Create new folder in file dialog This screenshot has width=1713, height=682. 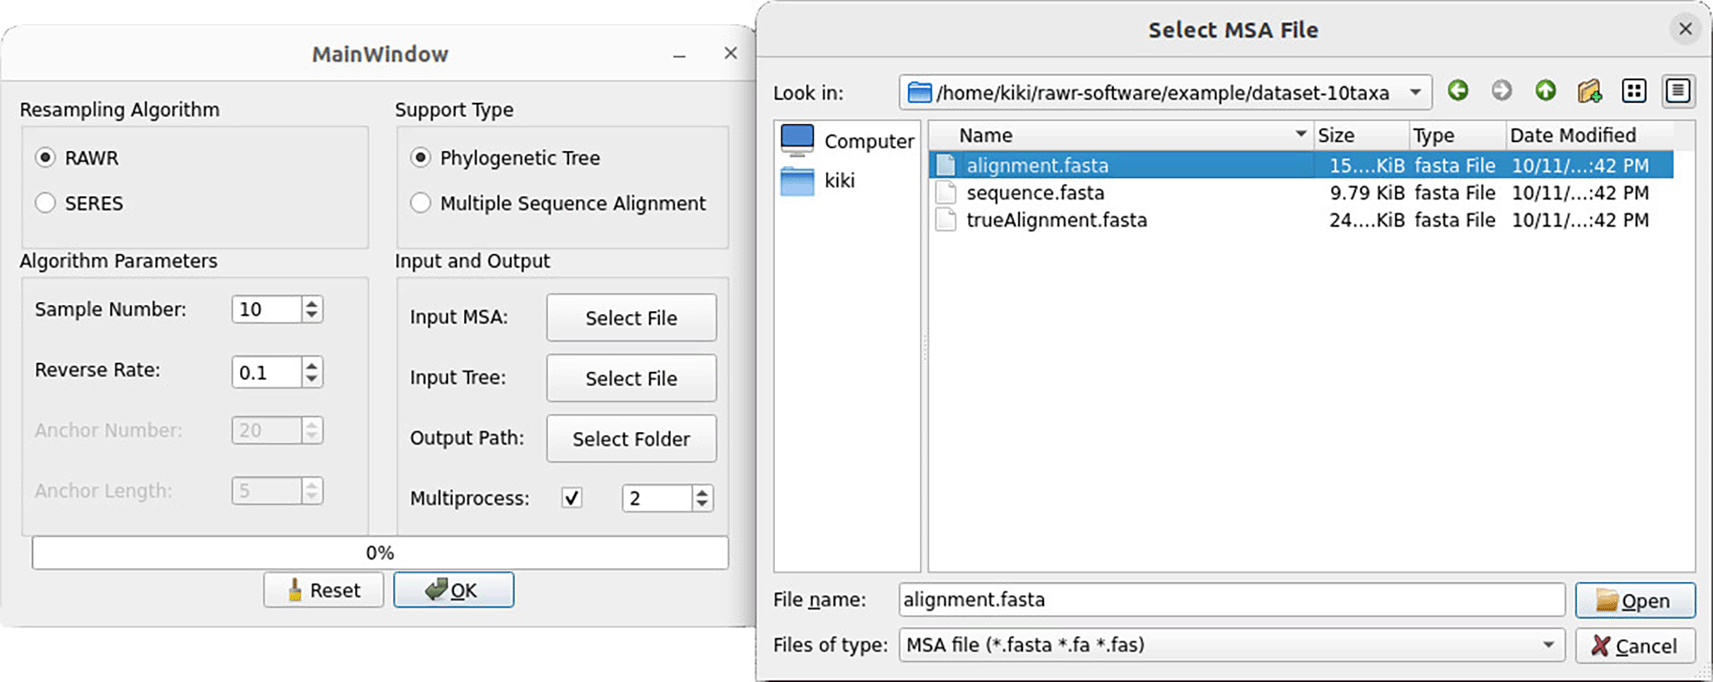[1589, 92]
